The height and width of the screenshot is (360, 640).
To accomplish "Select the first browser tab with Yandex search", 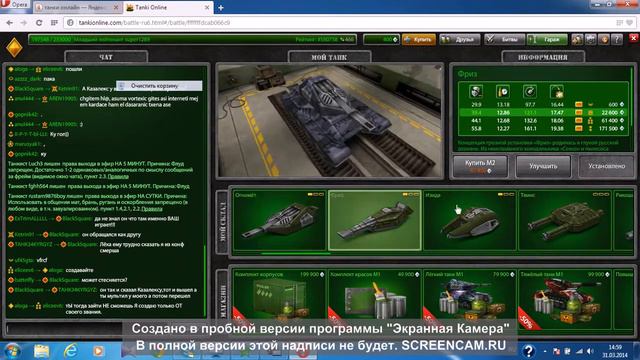I will pyautogui.click(x=77, y=7).
